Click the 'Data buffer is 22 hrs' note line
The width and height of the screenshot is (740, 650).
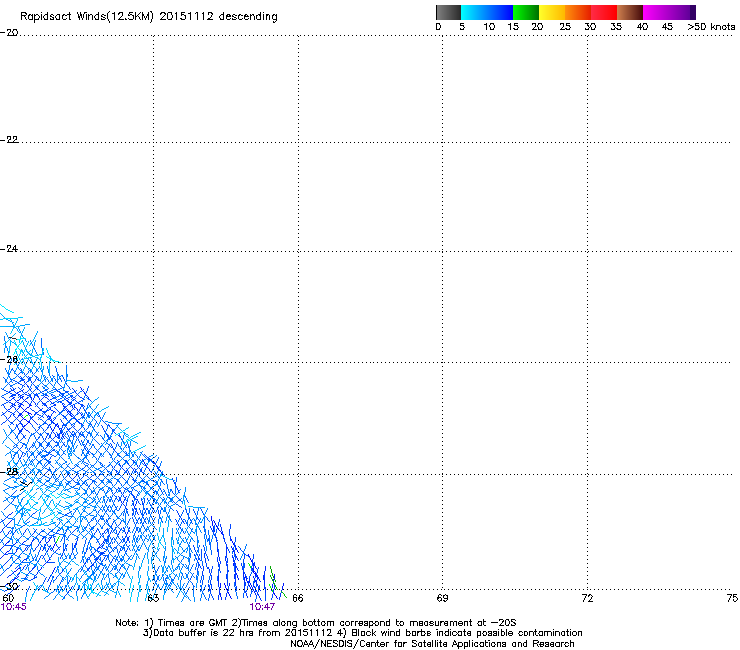362,633
